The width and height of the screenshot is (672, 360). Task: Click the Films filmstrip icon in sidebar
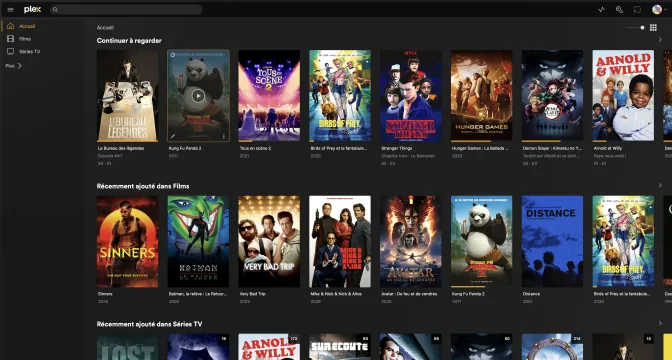(11, 39)
